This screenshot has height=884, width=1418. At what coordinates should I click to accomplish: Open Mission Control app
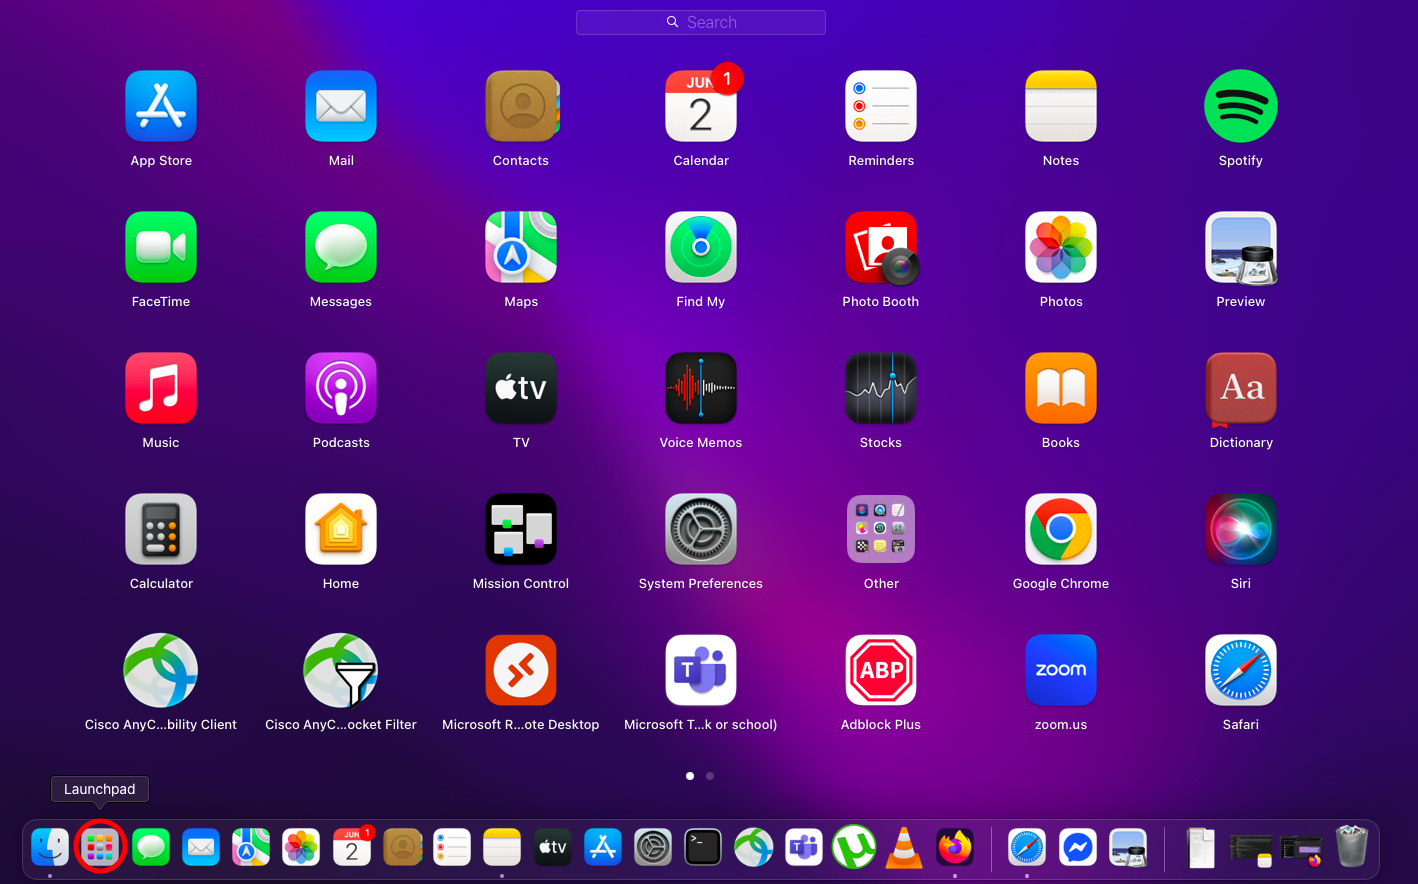click(x=520, y=530)
